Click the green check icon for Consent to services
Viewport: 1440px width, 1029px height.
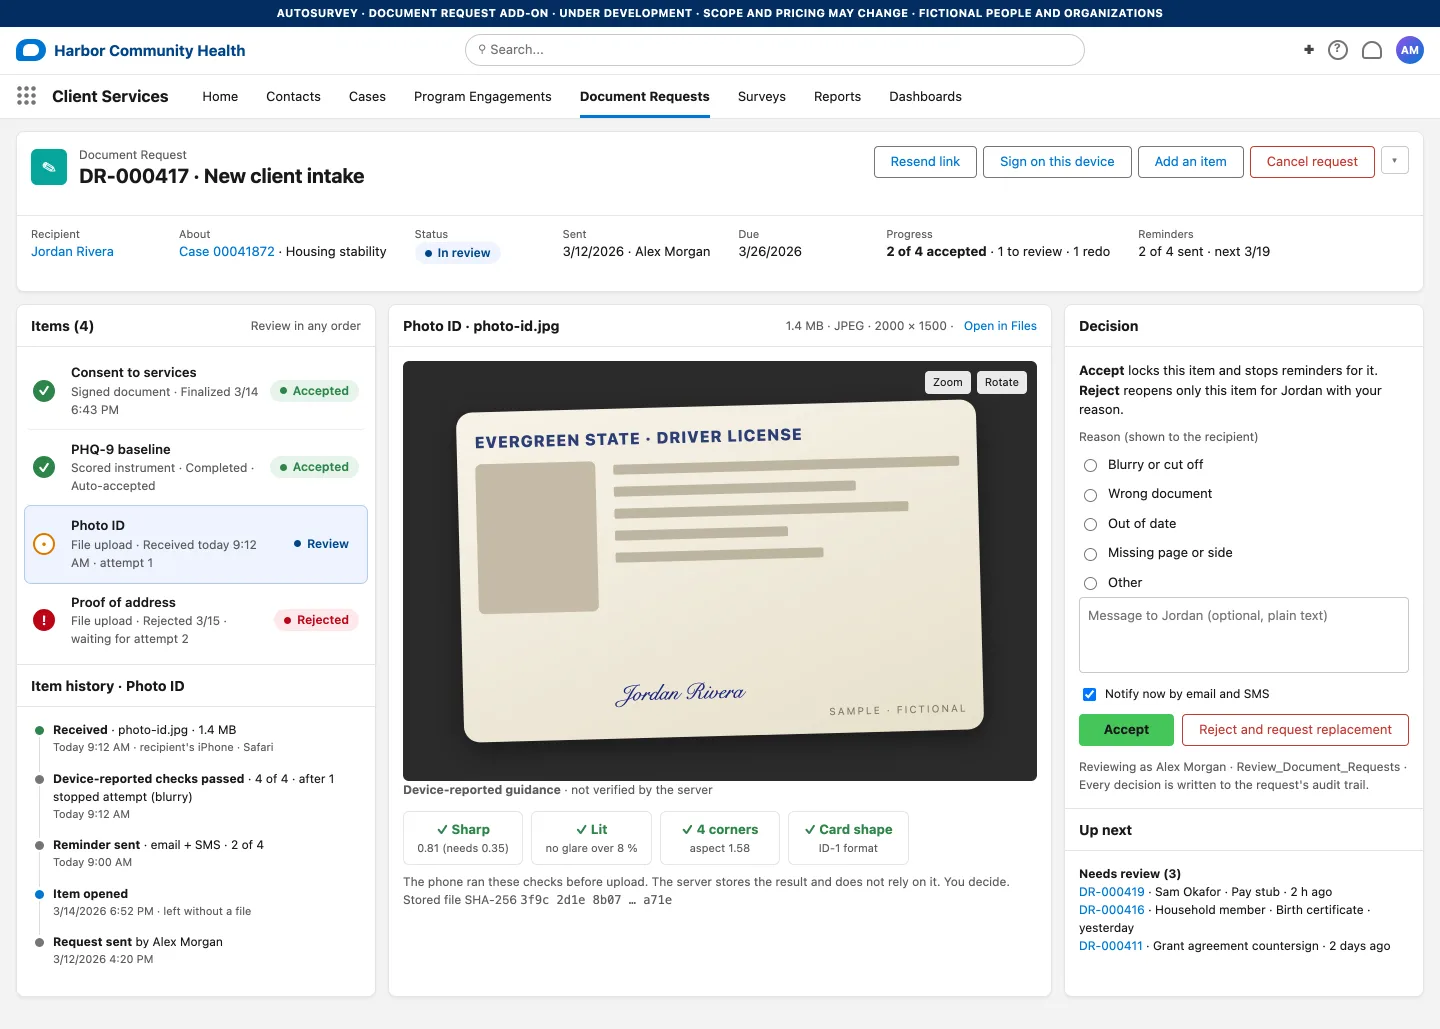click(44, 391)
